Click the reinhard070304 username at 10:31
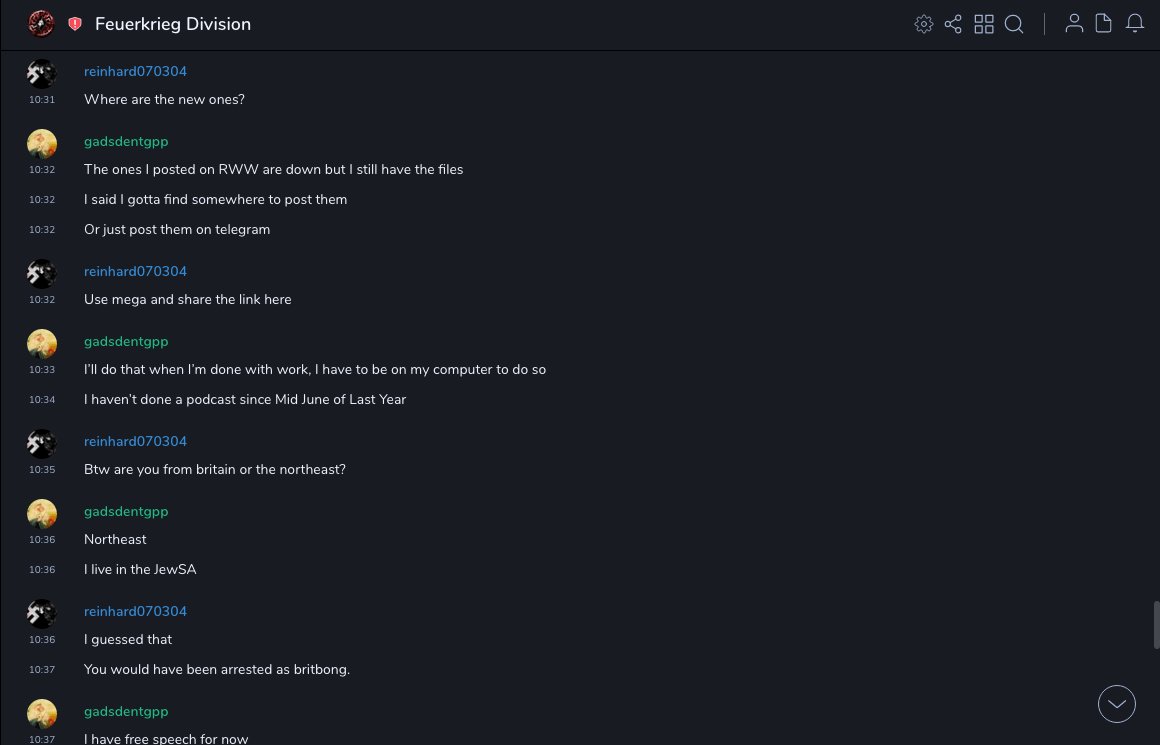The image size is (1160, 745). [135, 72]
